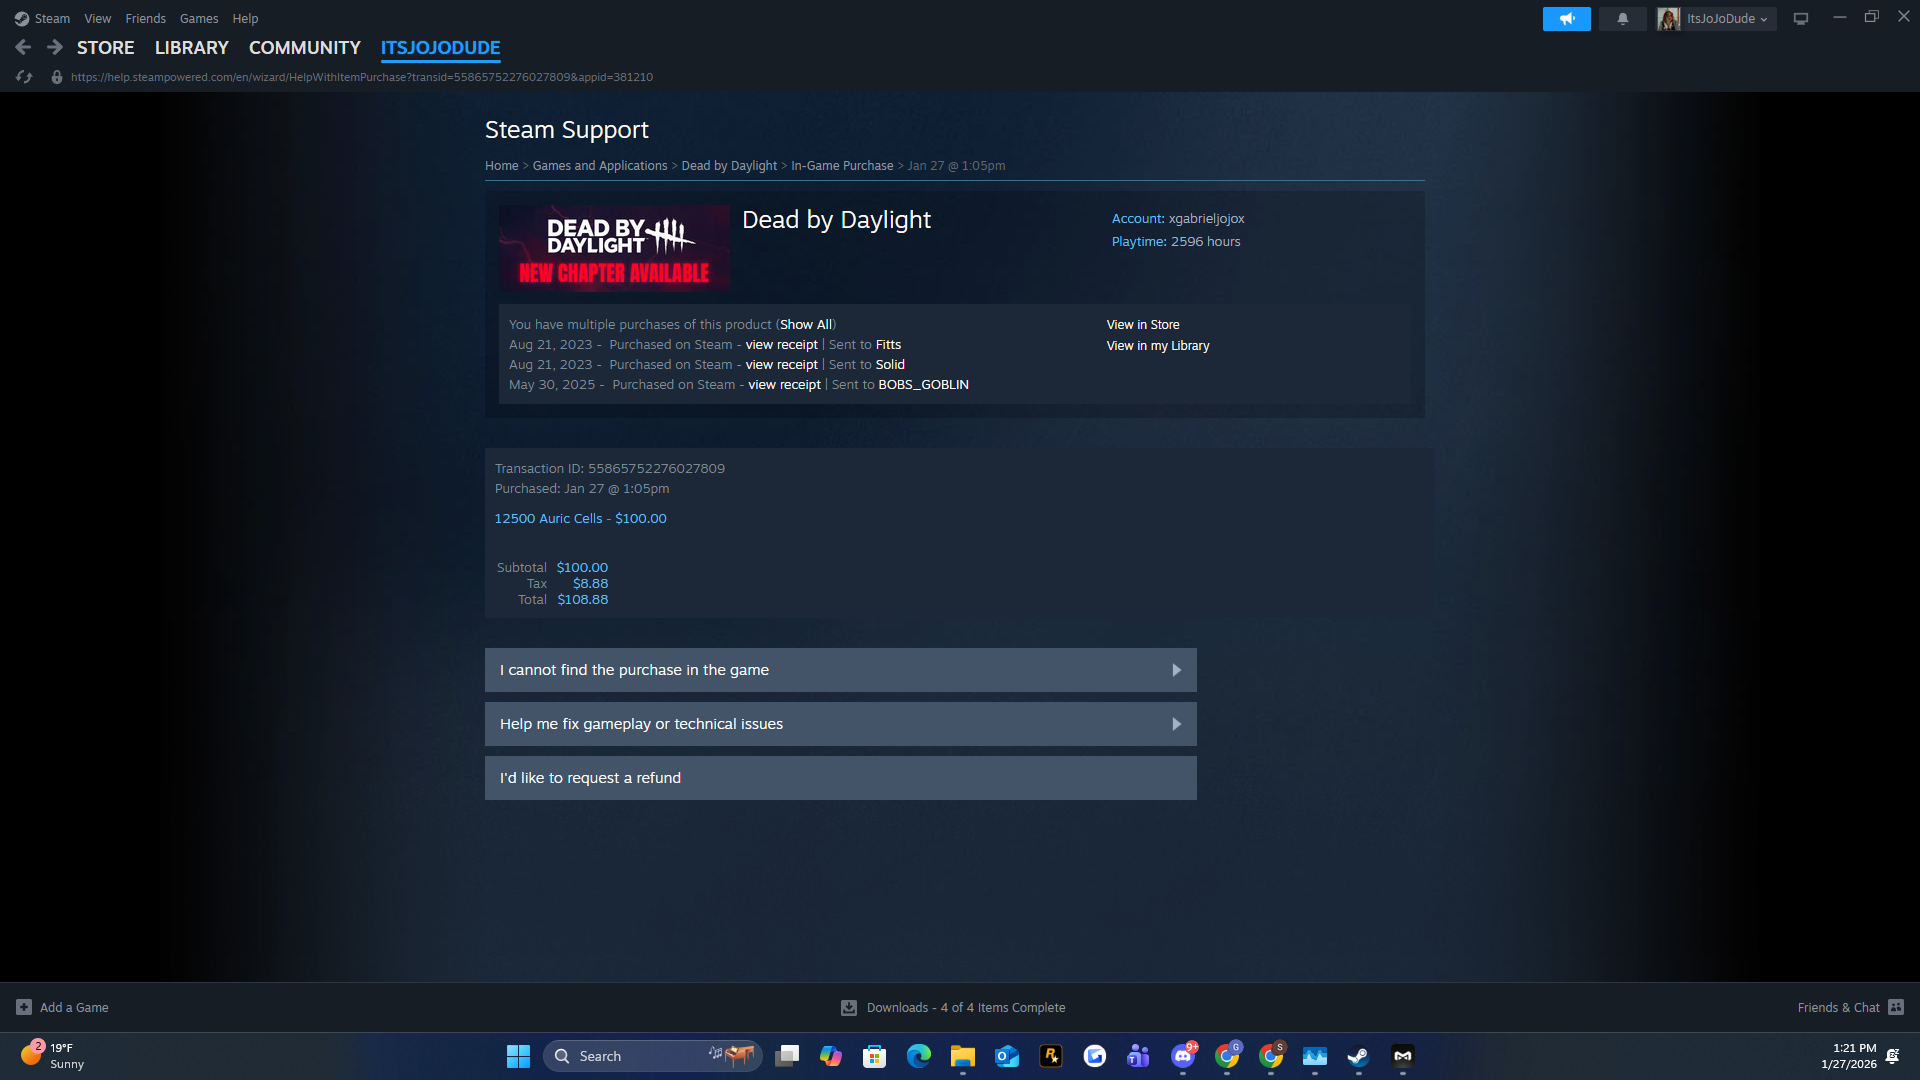Open Discord from the taskbar
The height and width of the screenshot is (1080, 1920).
tap(1183, 1057)
